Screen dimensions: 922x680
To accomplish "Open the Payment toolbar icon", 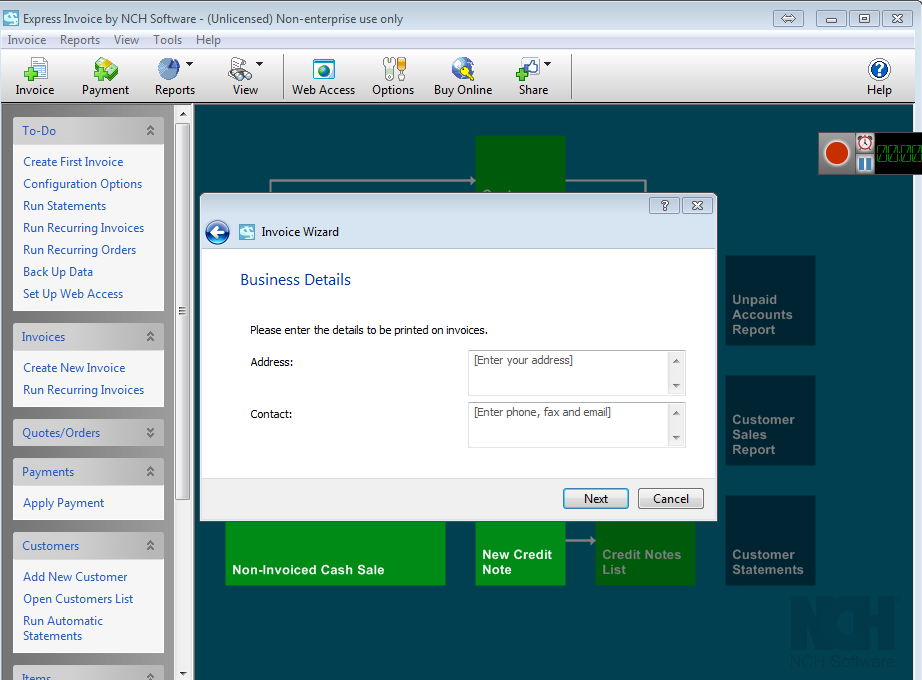I will coord(105,76).
